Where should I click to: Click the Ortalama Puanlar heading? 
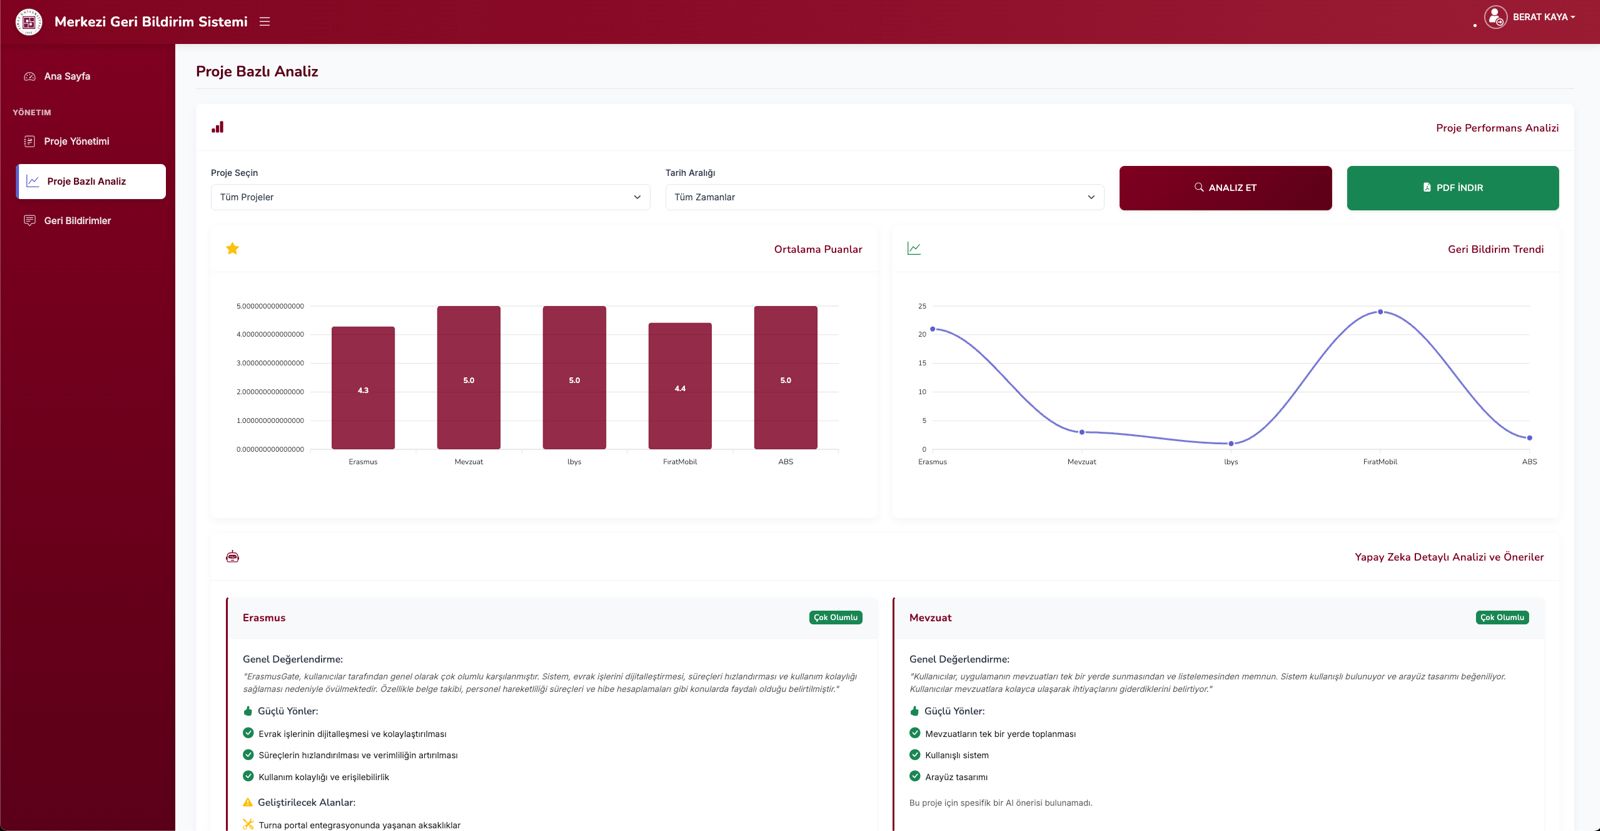[x=818, y=249]
